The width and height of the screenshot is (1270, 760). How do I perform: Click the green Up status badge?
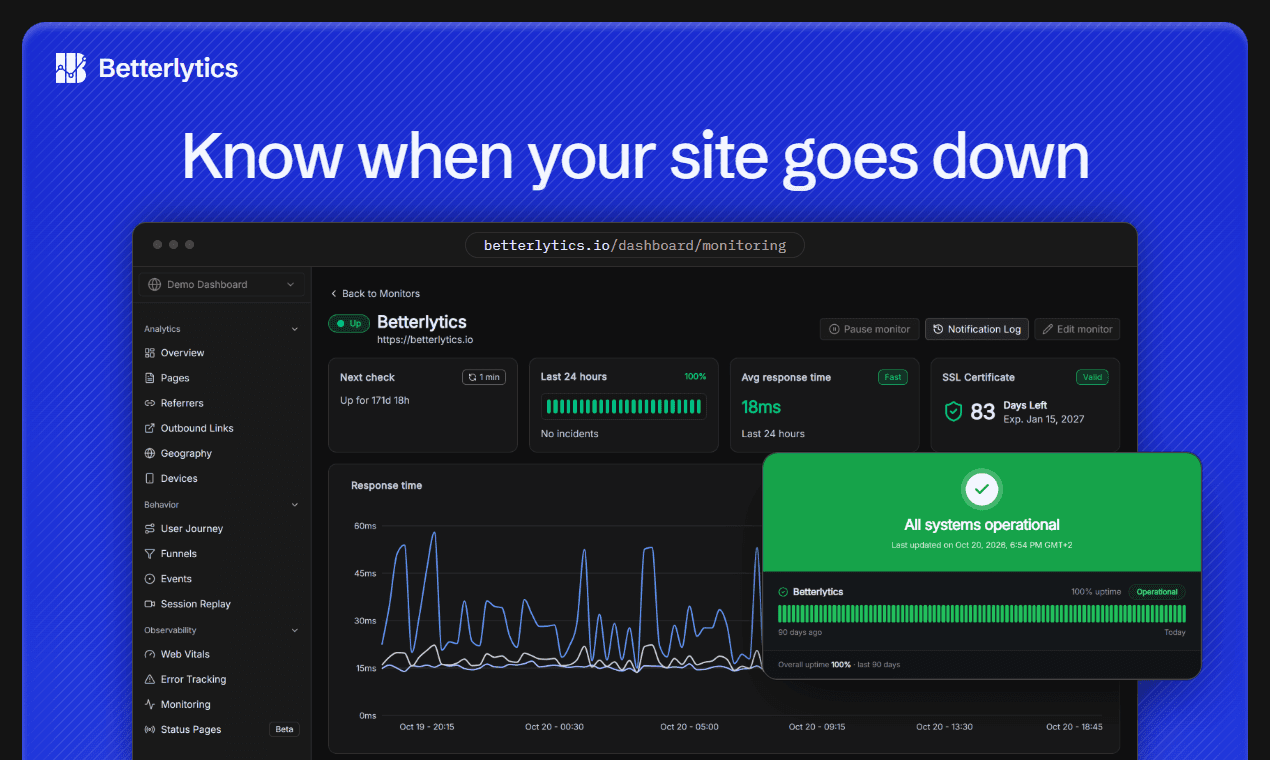click(349, 323)
